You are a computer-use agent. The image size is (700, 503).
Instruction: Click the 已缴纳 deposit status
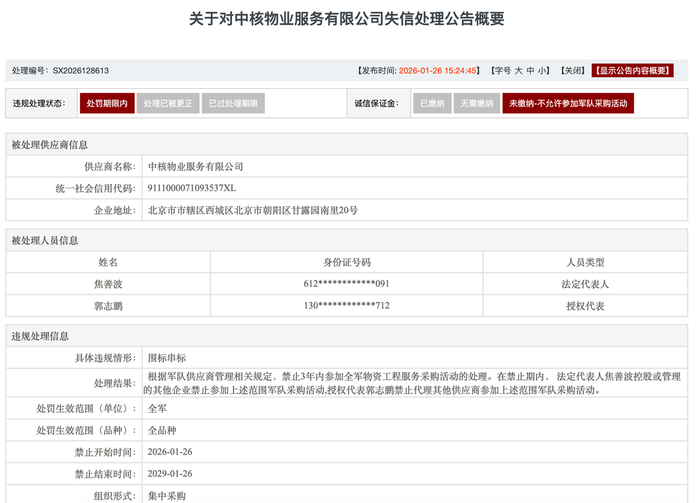click(x=432, y=103)
